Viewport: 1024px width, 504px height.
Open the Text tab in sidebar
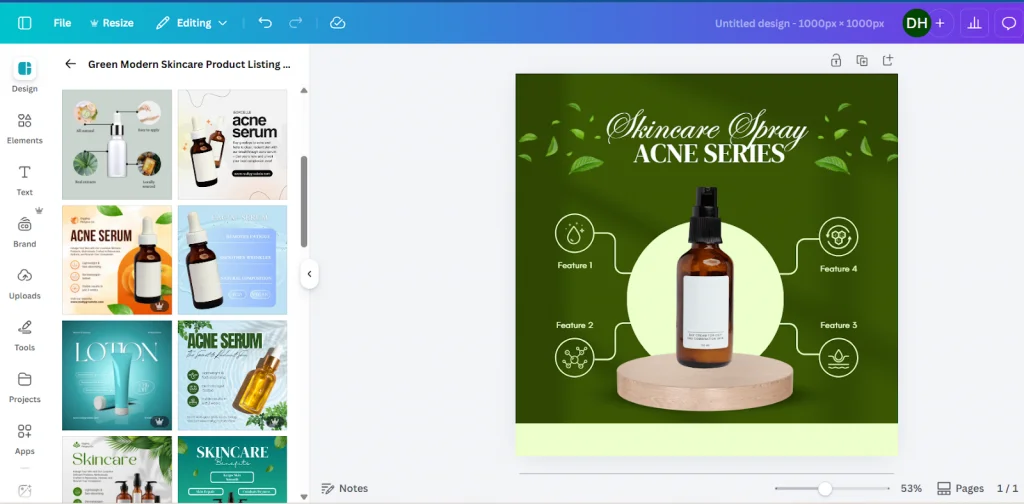[25, 179]
